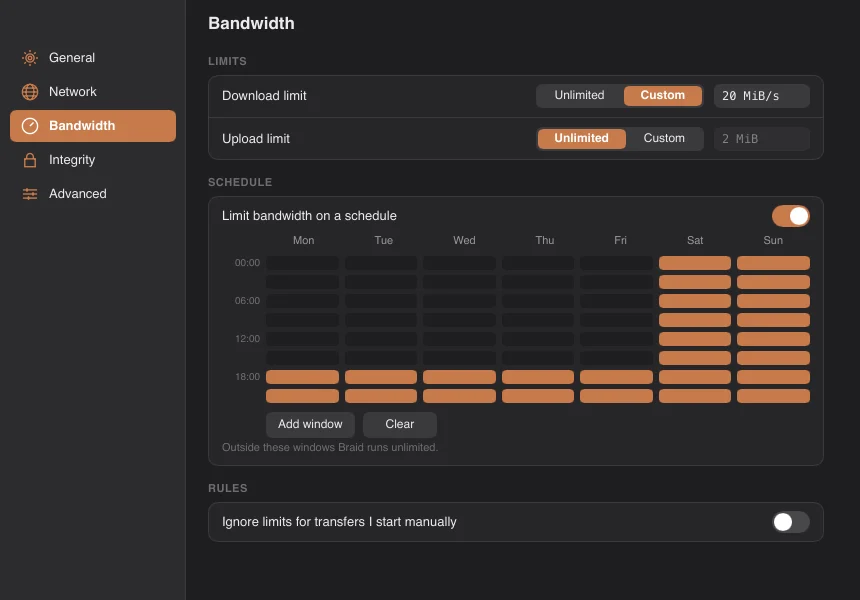The image size is (860, 600).
Task: Disable the Sat 06:00 schedule cell
Action: (x=694, y=301)
